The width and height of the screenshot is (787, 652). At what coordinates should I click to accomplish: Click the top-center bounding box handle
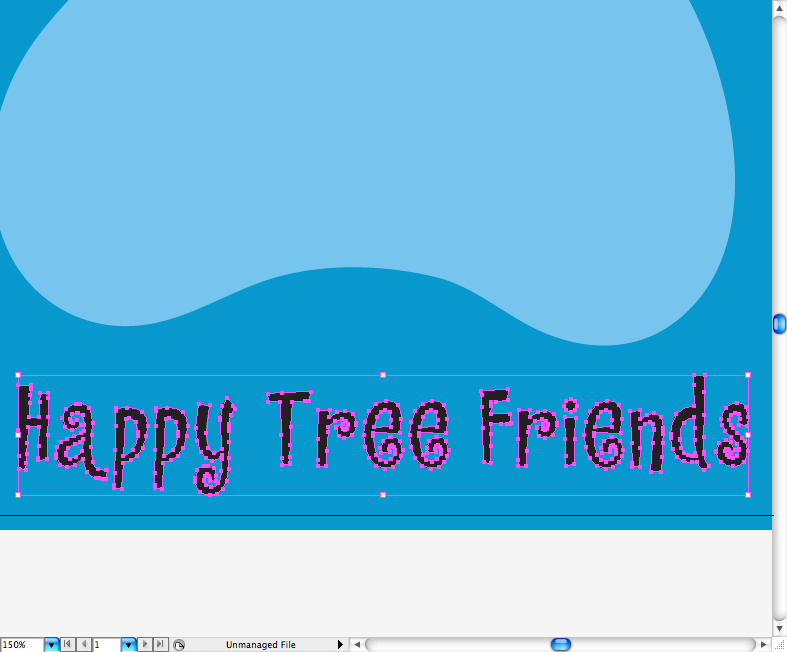[383, 375]
